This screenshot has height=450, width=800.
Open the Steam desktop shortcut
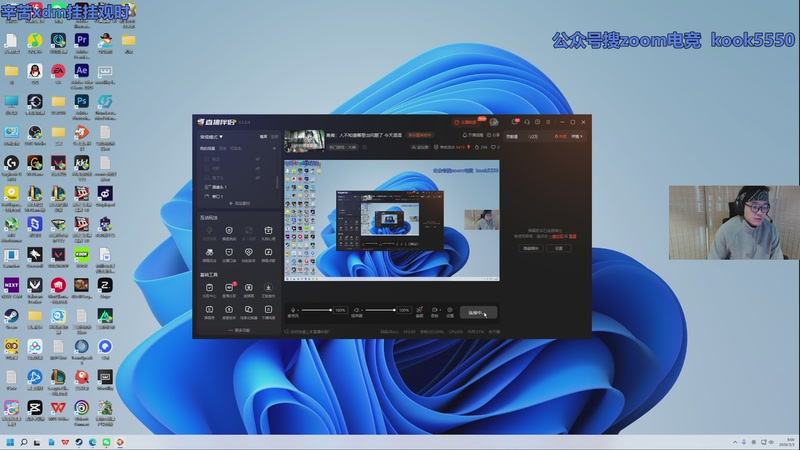coord(11,316)
